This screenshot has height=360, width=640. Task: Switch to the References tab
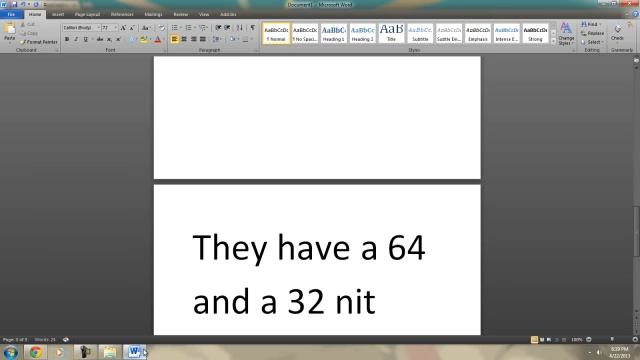point(122,14)
